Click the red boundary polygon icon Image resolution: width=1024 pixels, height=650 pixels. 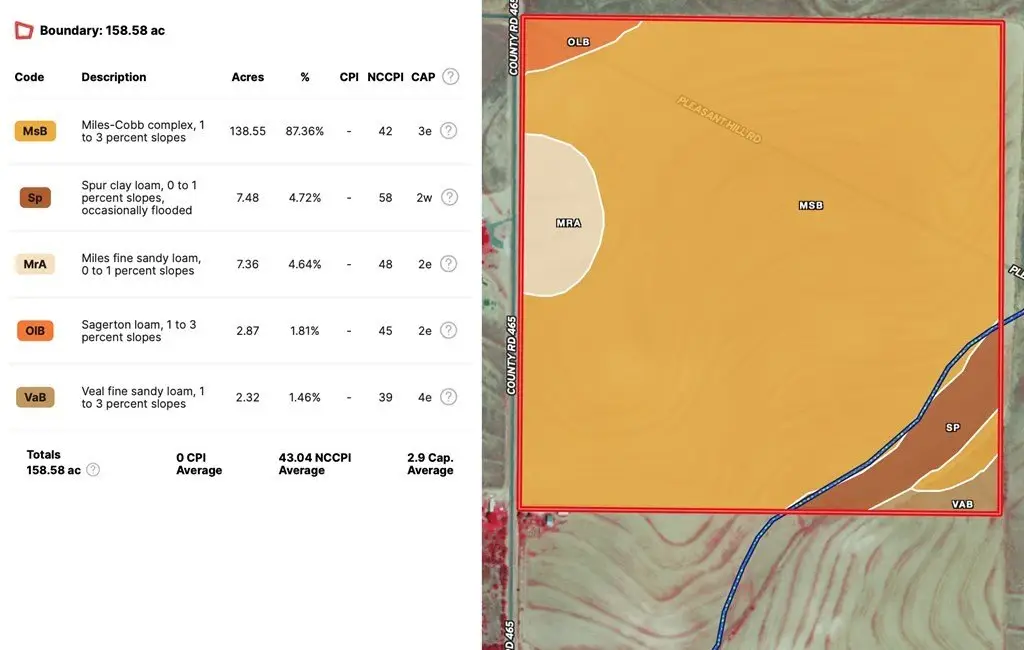pos(24,30)
